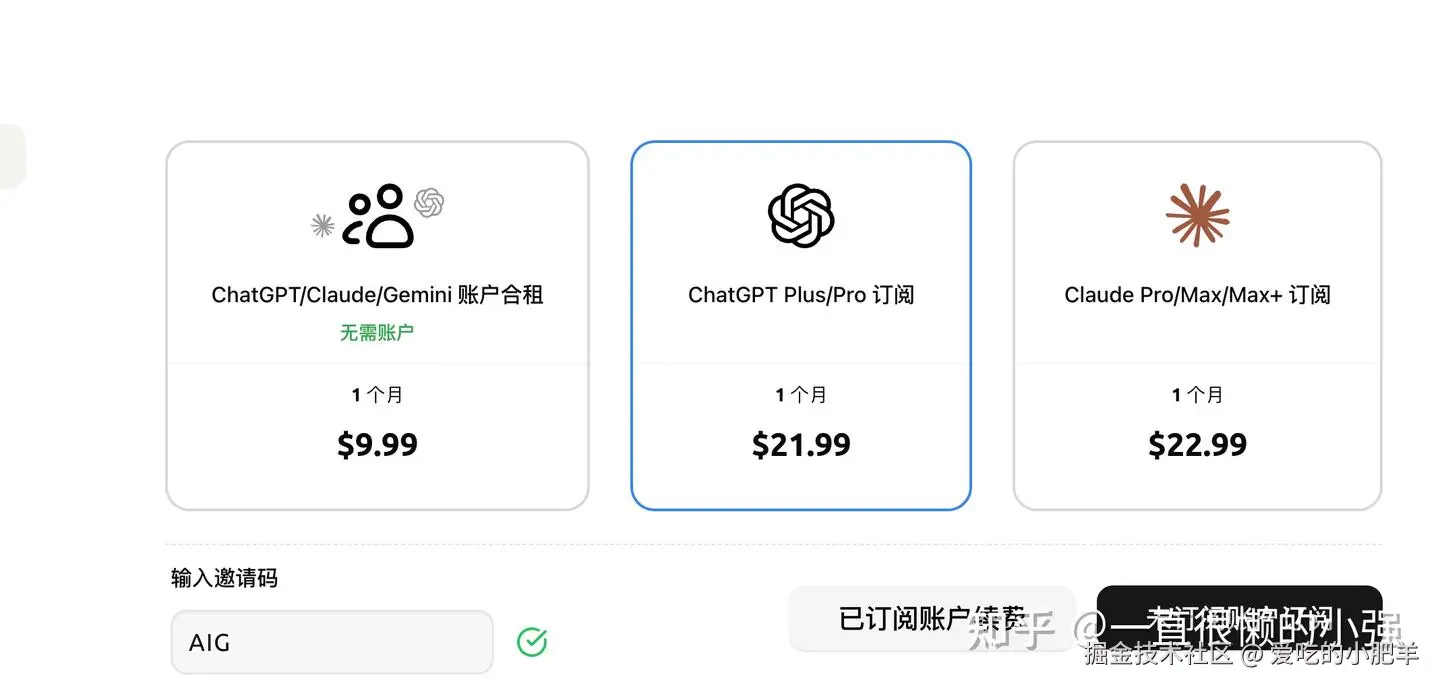Click the small gray ChatGPT logo icon
Viewport: 1440px width, 688px height.
click(x=429, y=202)
